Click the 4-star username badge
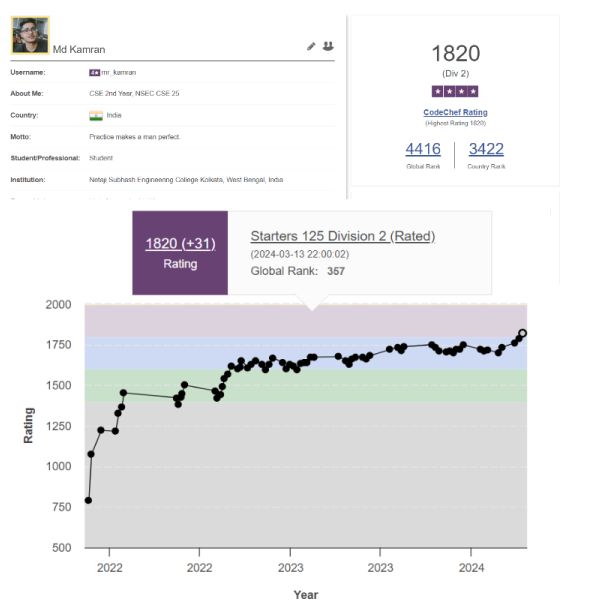The height and width of the screenshot is (610, 616). (94, 73)
